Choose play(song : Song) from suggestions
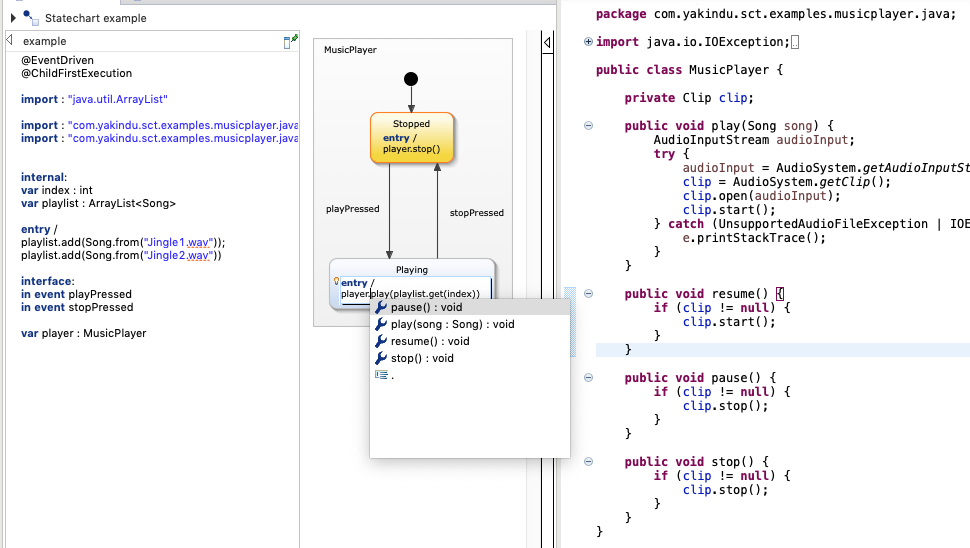This screenshot has width=970, height=548. 452,325
